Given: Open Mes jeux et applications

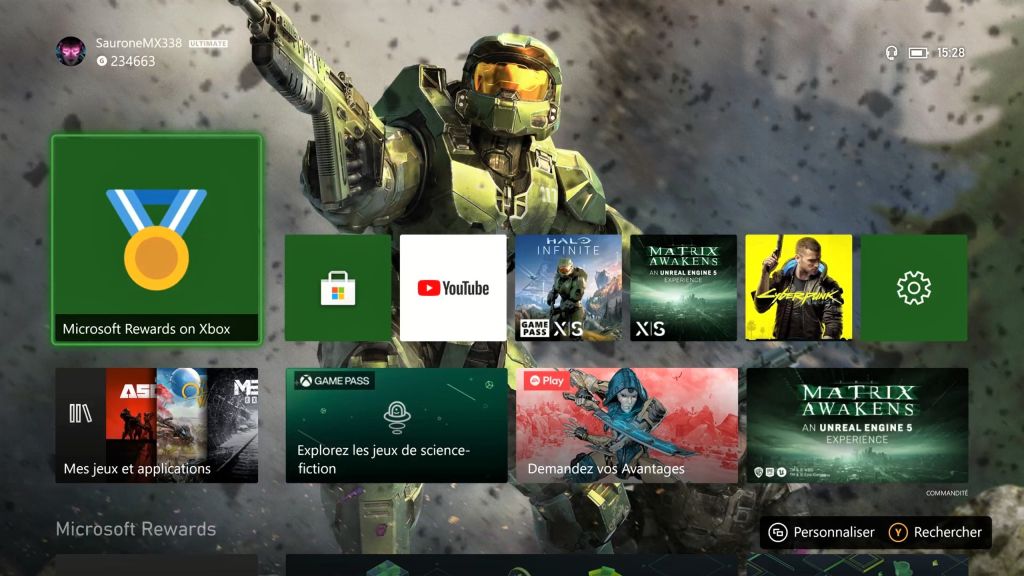Looking at the screenshot, I should (x=157, y=425).
